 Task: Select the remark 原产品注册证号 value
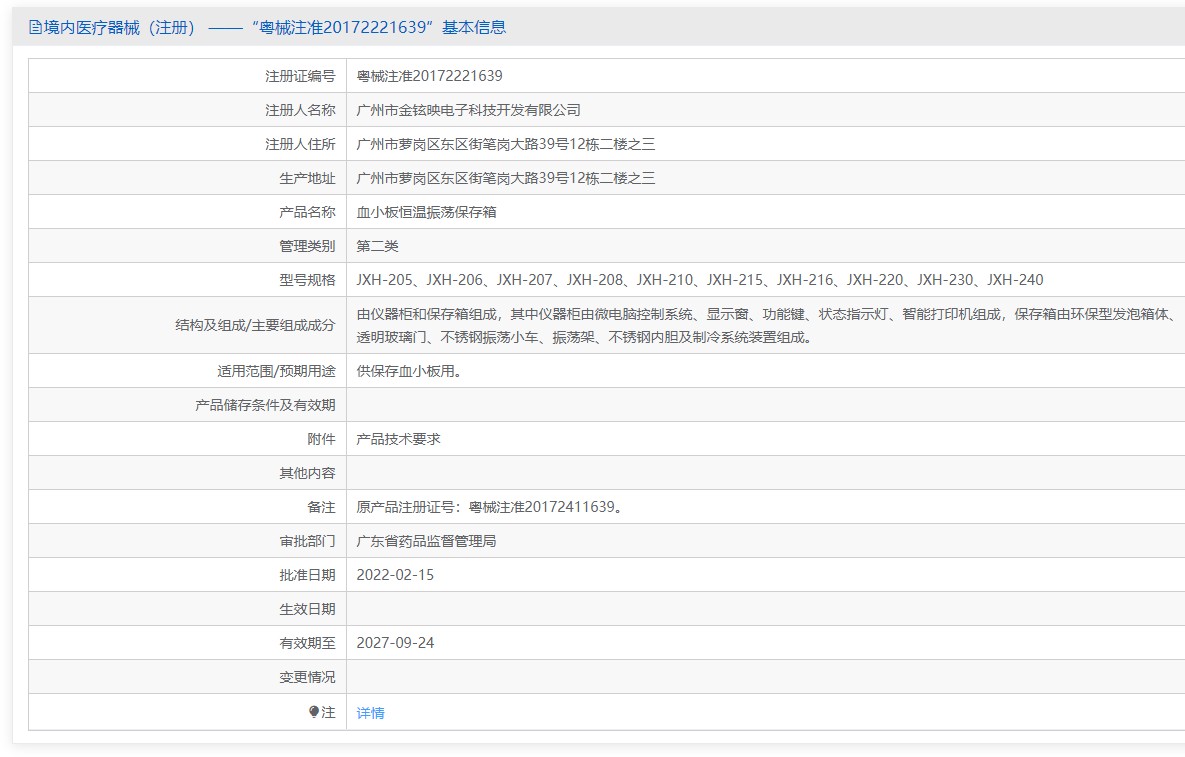(491, 507)
